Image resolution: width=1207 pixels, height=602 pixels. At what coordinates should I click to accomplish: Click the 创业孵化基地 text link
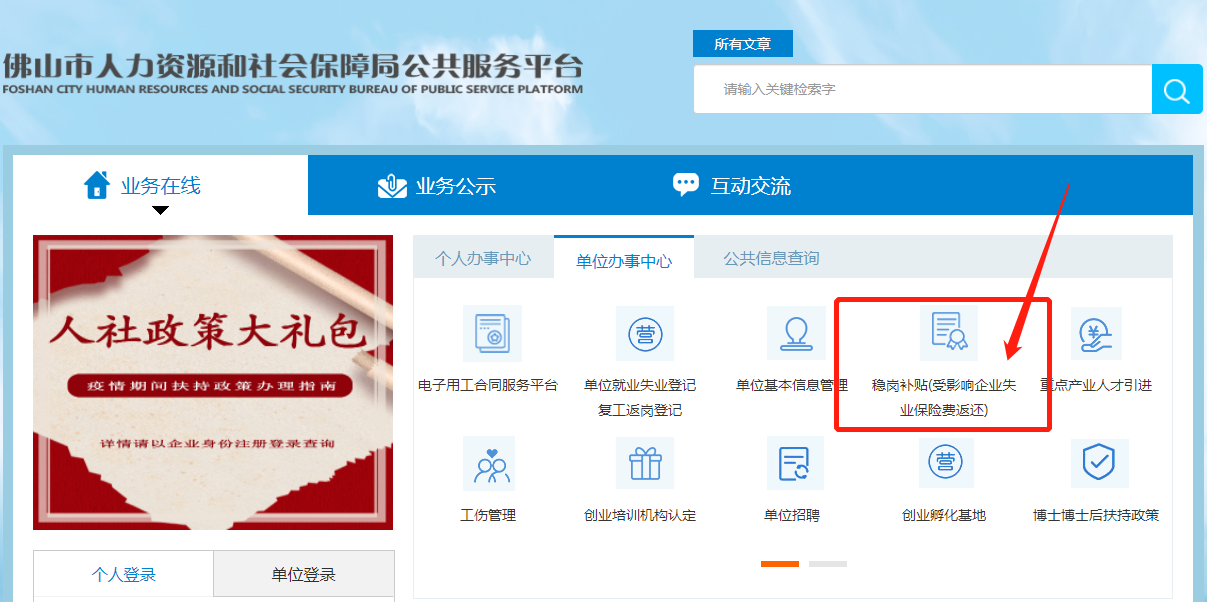point(944,515)
